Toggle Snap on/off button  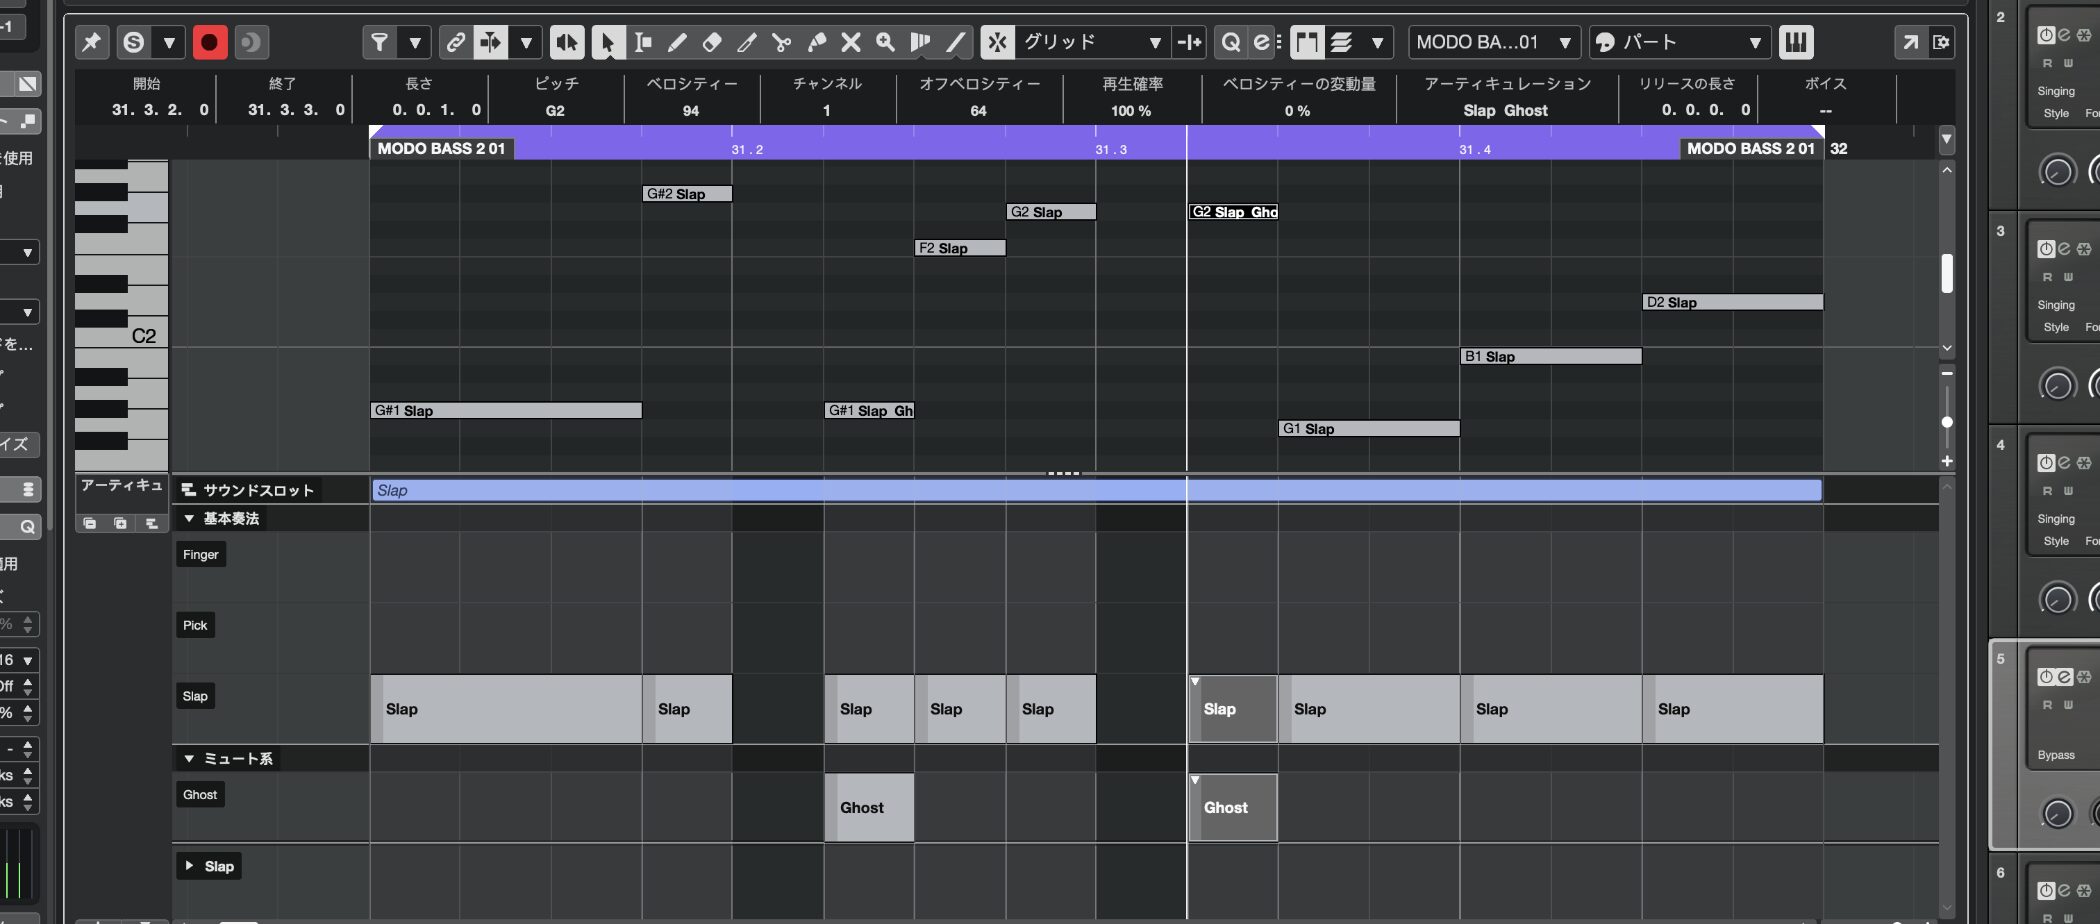[997, 42]
